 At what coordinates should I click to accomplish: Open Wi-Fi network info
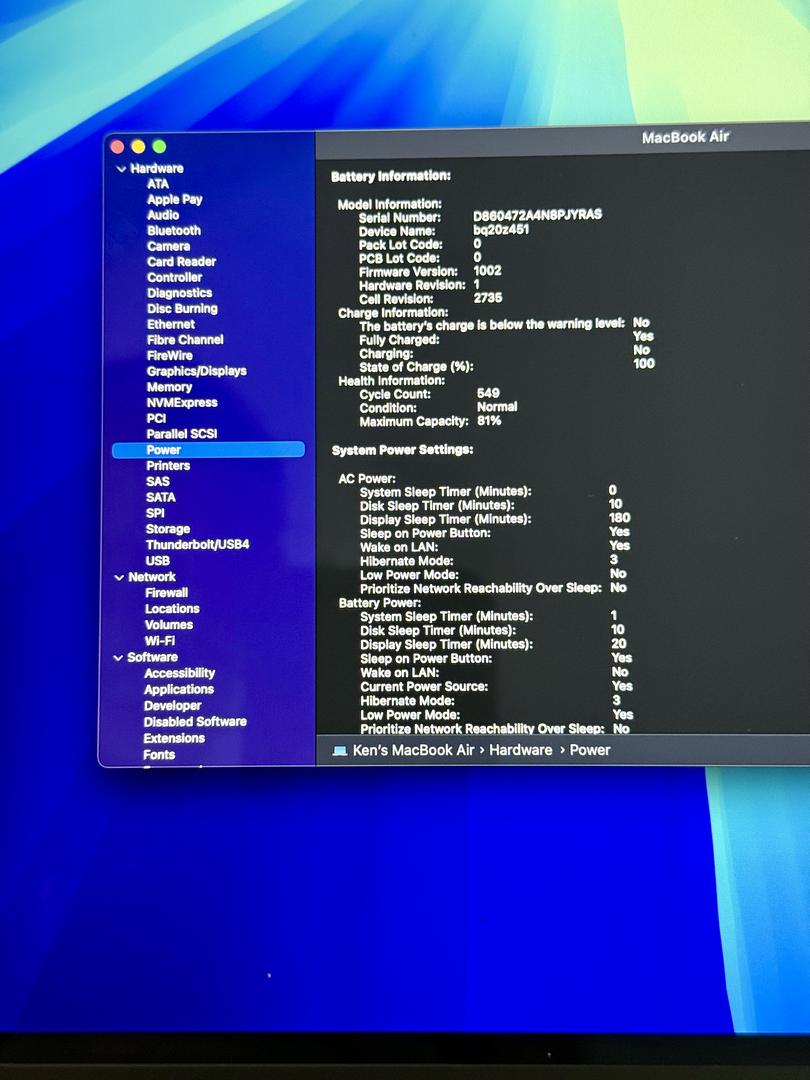160,641
